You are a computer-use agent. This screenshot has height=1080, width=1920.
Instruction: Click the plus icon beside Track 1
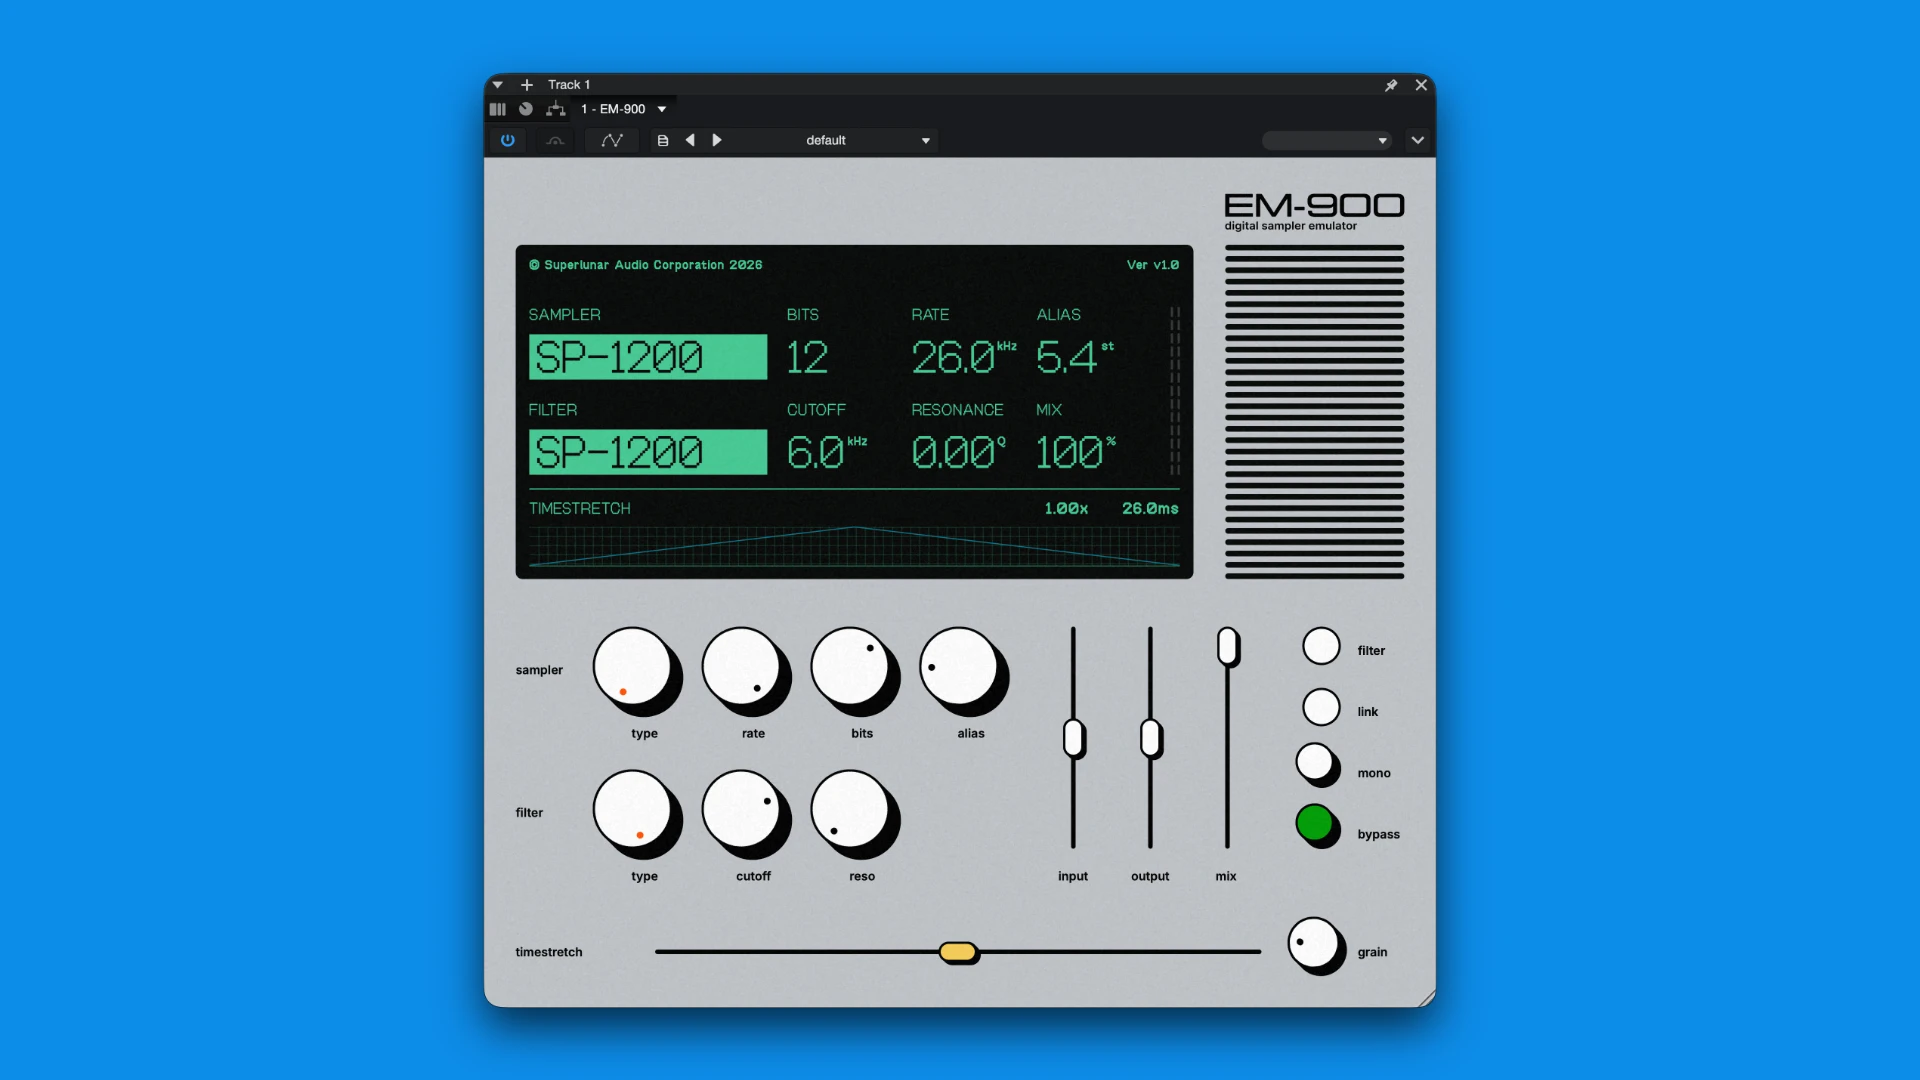[x=527, y=85]
